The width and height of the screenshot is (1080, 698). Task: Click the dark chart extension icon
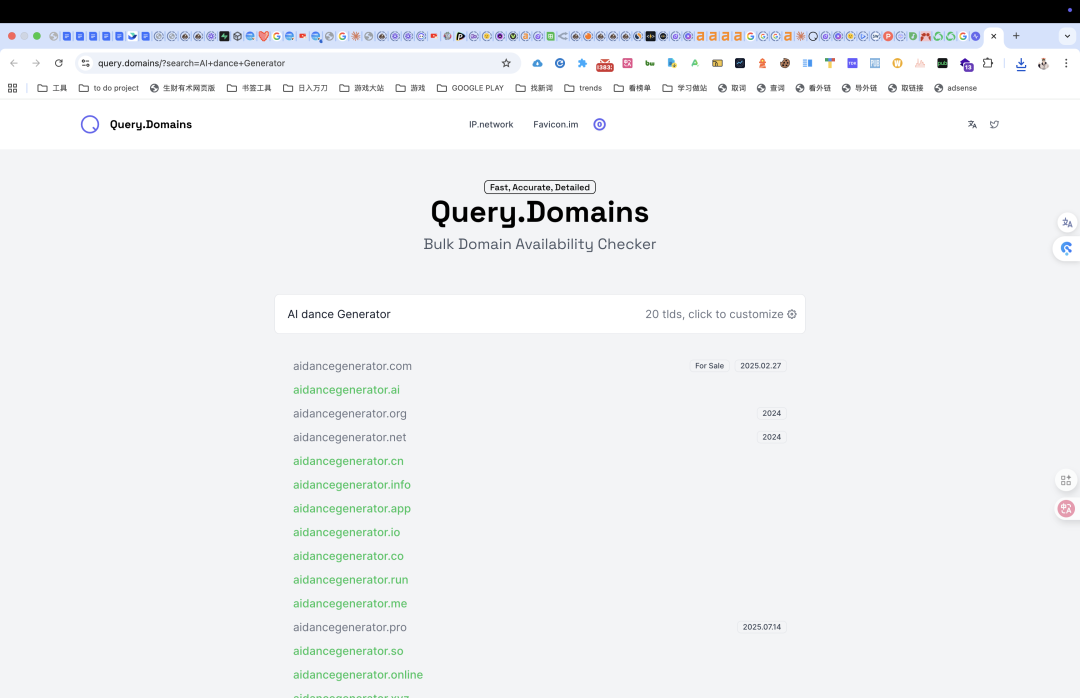pos(740,63)
